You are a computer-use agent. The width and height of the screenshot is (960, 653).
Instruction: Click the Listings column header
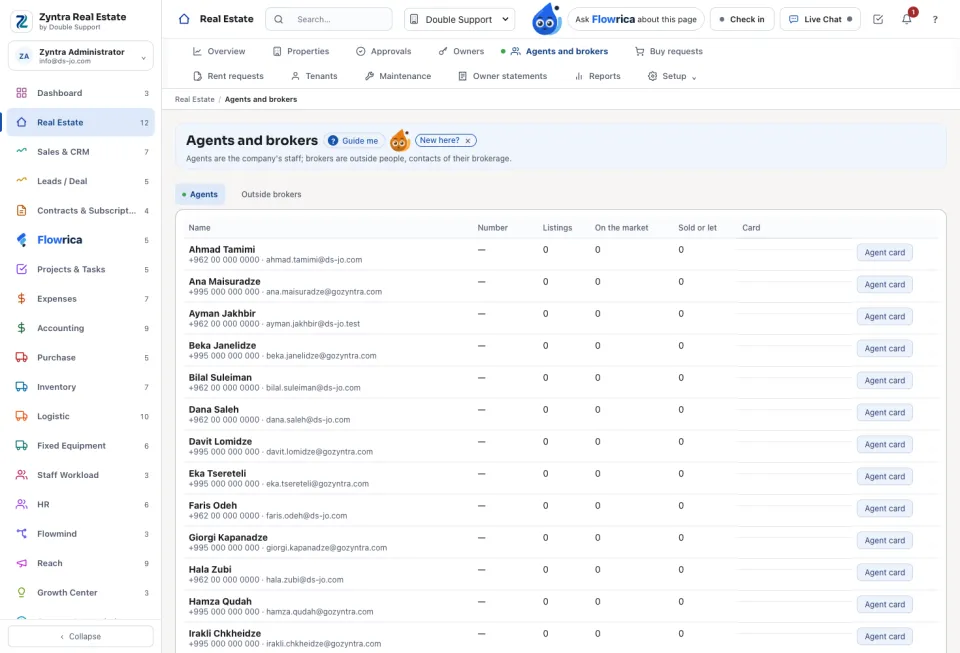[557, 228]
